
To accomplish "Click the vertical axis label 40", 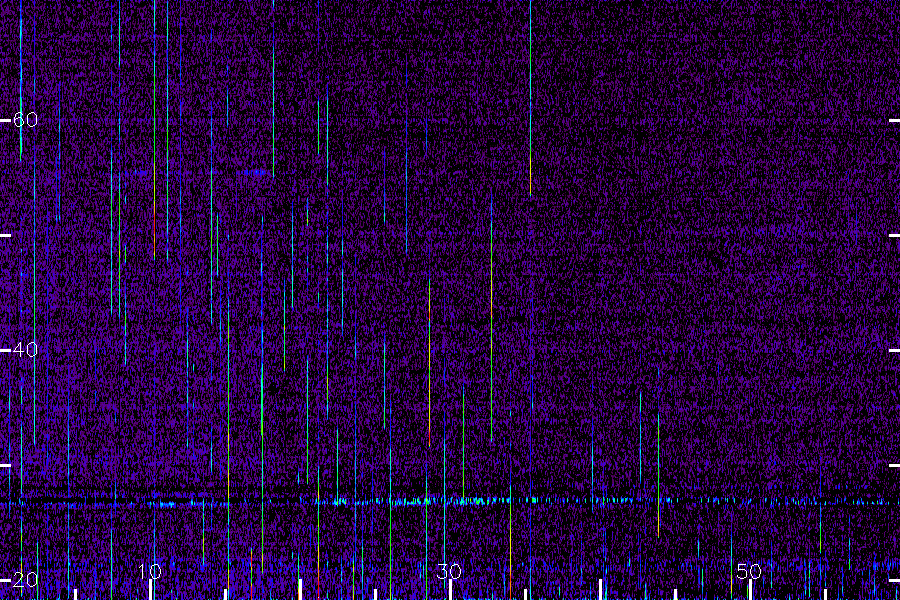I will click(x=25, y=350).
